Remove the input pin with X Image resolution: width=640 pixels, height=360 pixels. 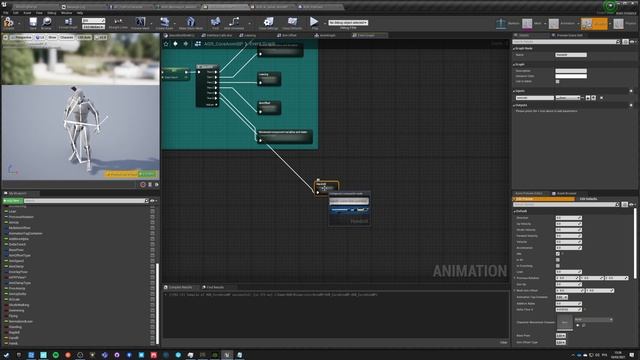[601, 98]
